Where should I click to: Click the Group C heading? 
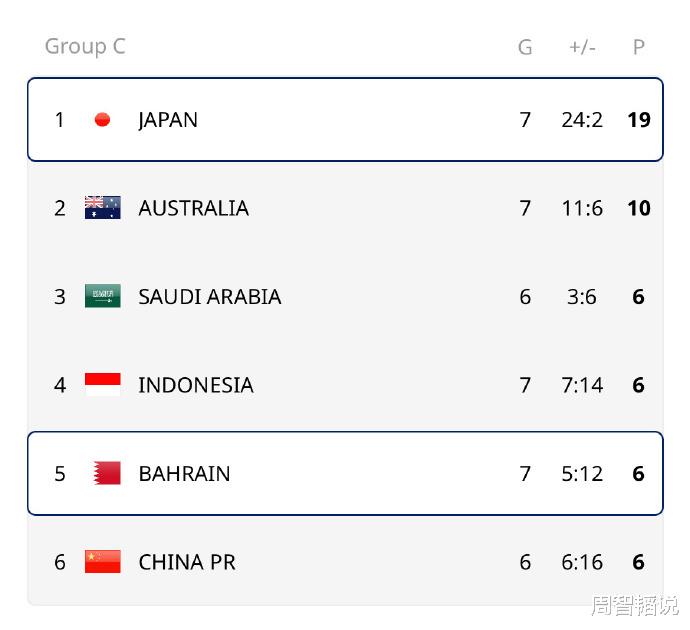click(x=85, y=46)
